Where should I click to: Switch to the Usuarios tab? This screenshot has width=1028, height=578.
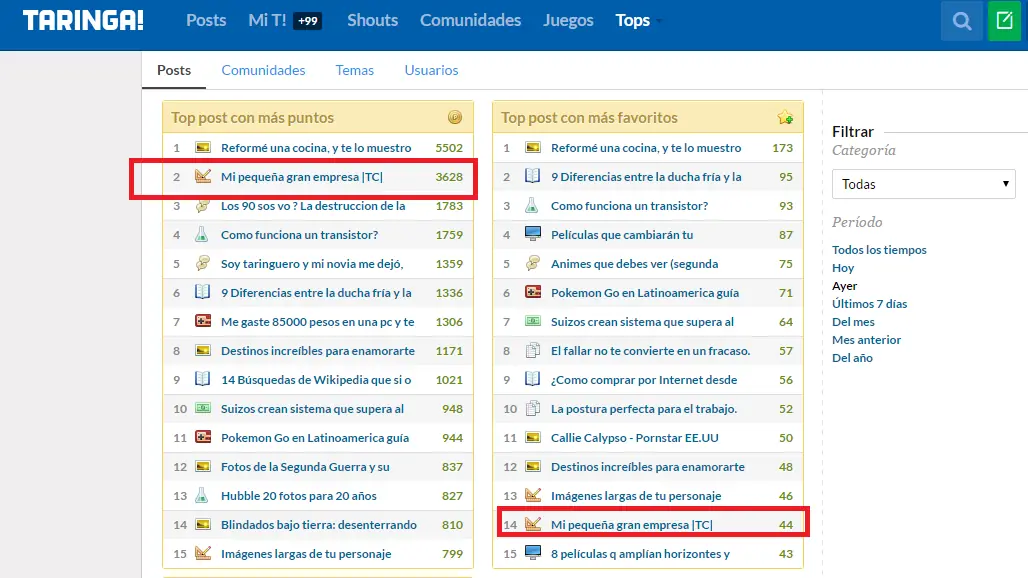431,70
